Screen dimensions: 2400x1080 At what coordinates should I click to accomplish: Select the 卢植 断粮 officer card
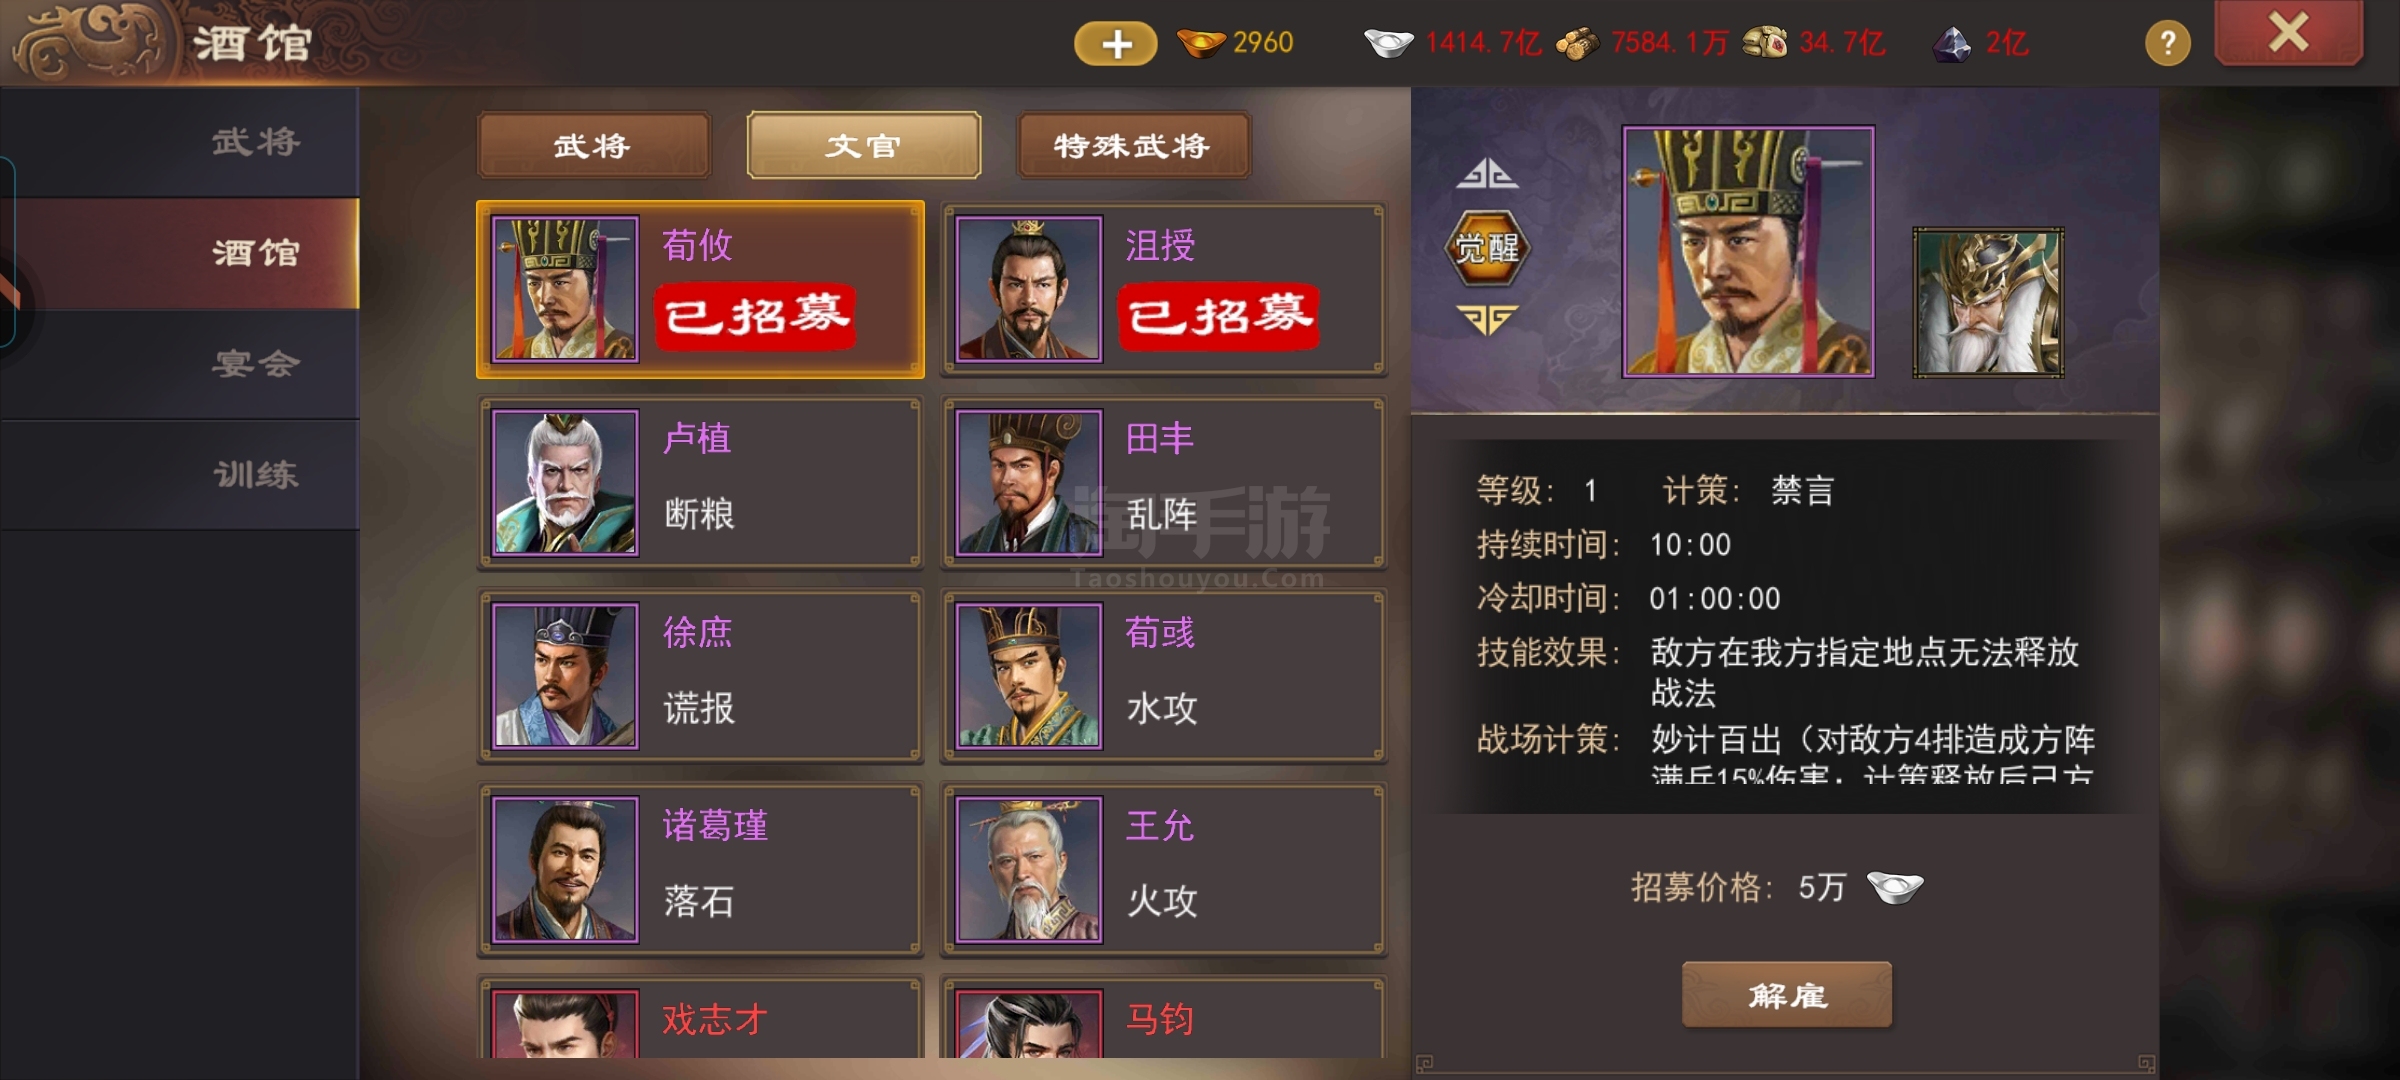(700, 483)
